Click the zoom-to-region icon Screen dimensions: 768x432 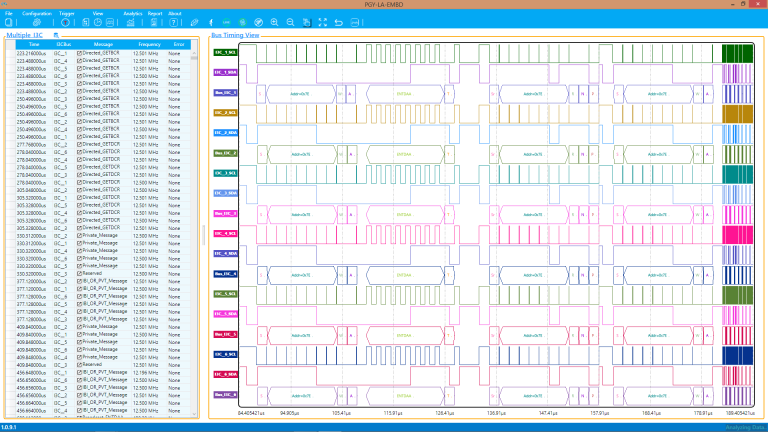307,23
